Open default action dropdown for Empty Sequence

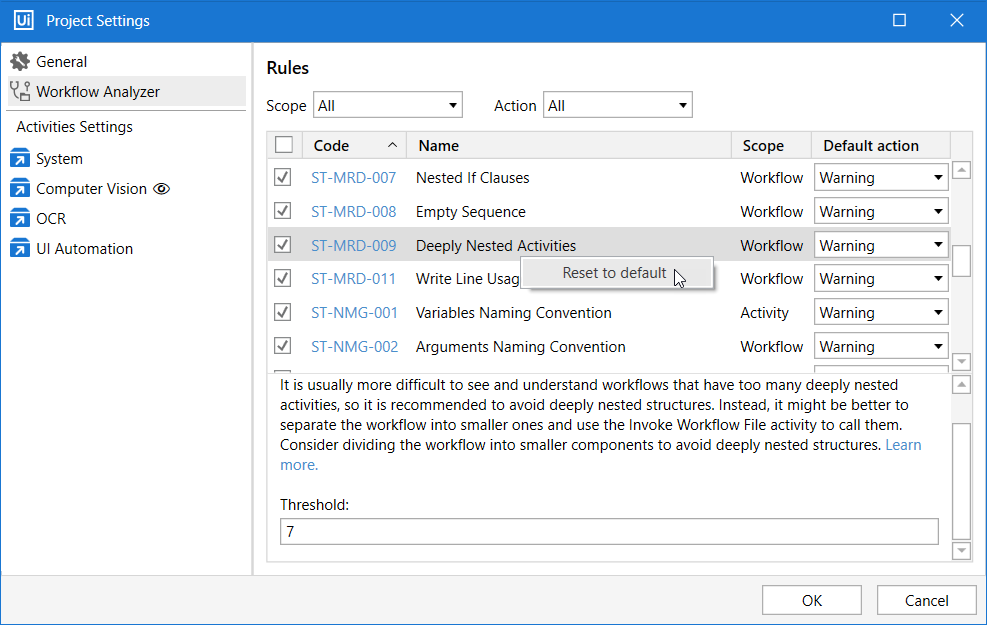point(881,212)
